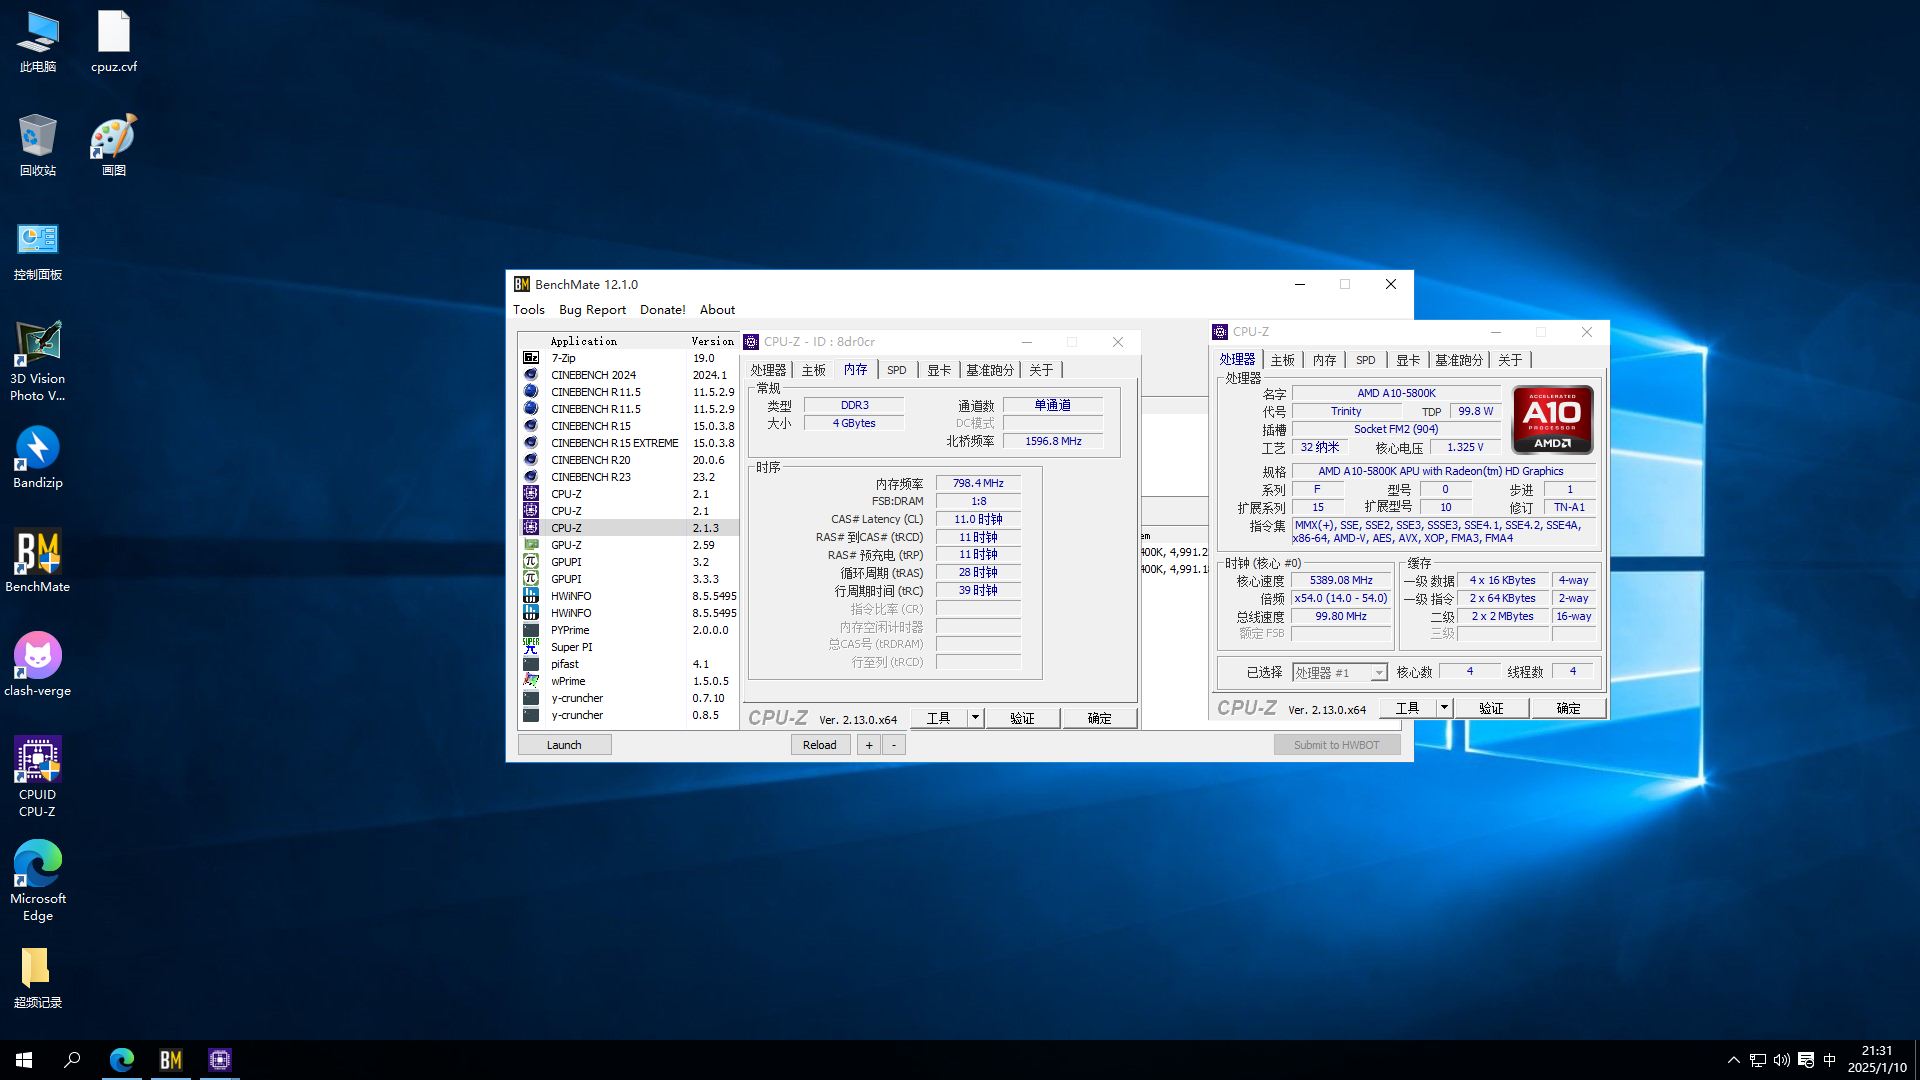Open the Donate! menu item
This screenshot has height=1080, width=1920.
click(x=663, y=310)
